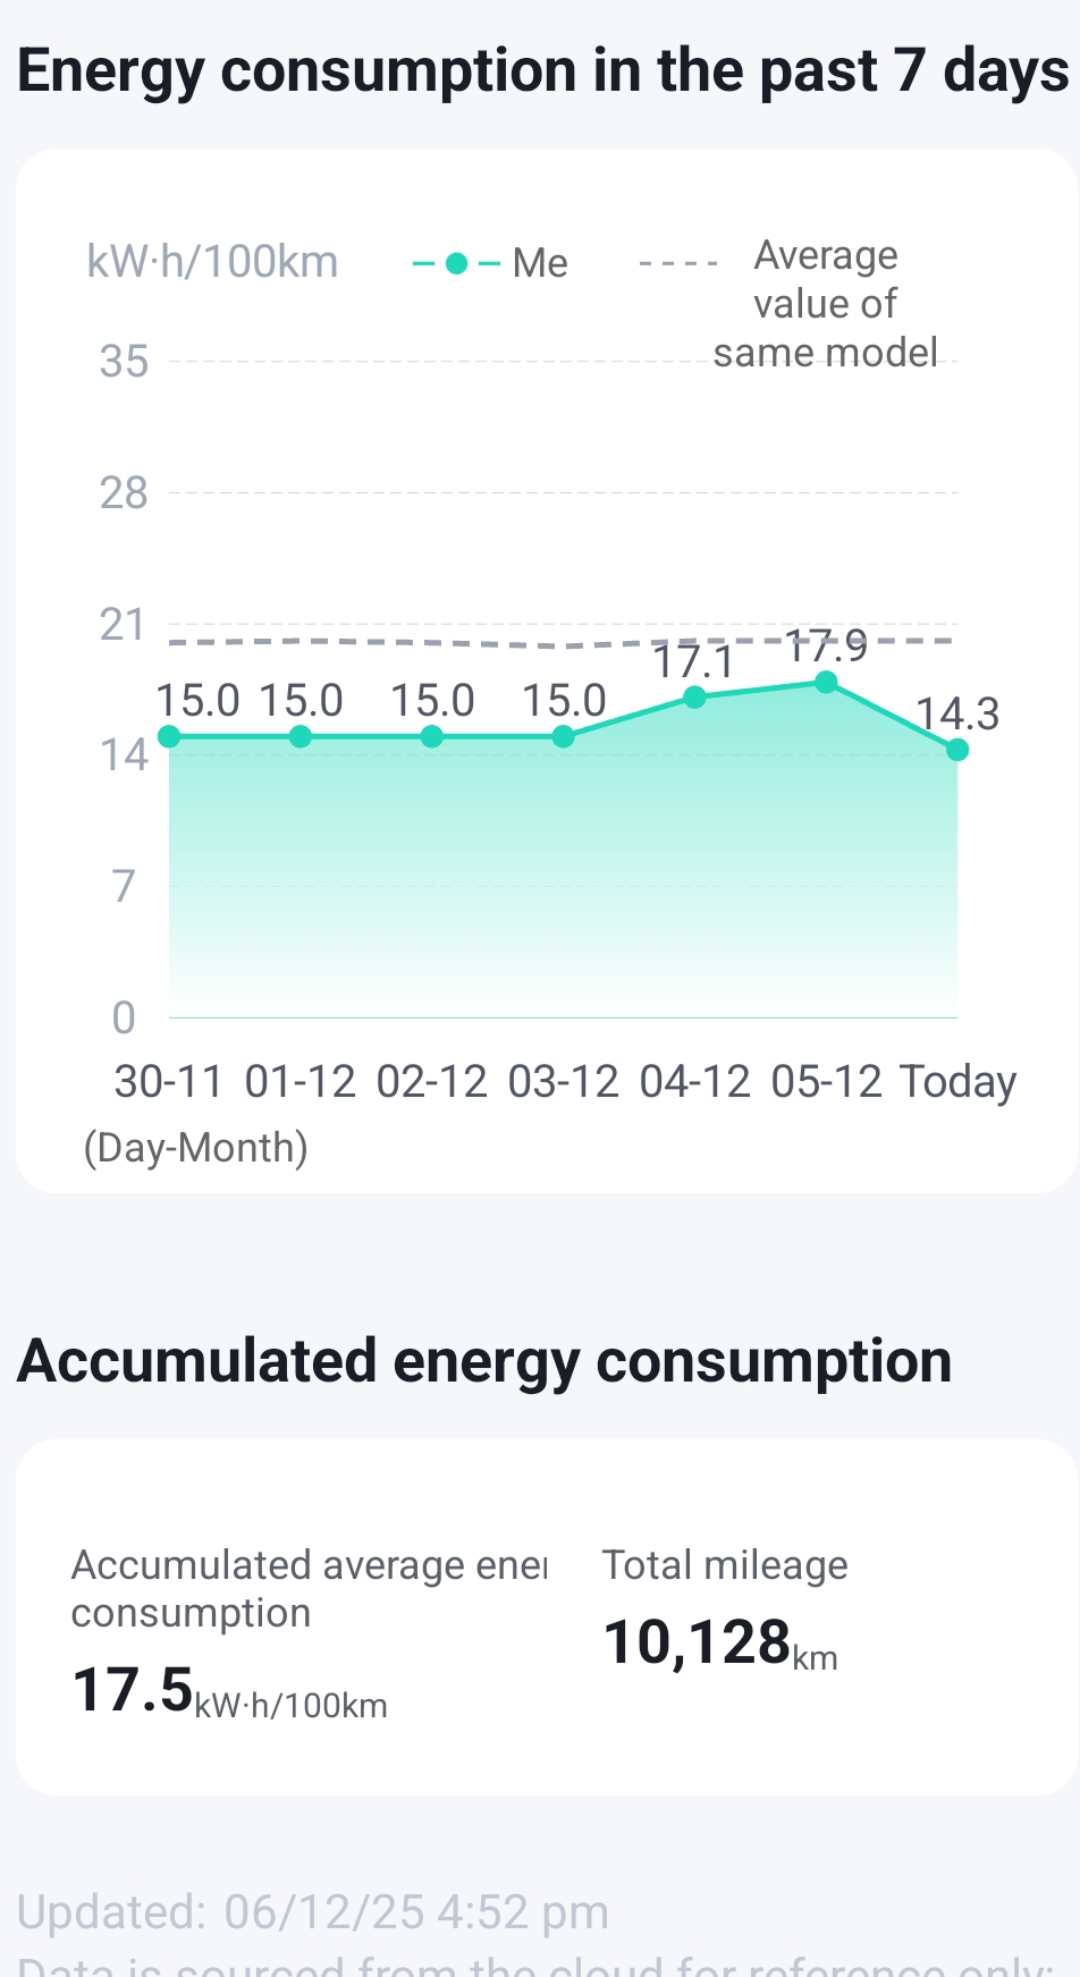The width and height of the screenshot is (1080, 1977).
Task: Tap the dashed average-value legend line icon
Action: [x=678, y=264]
